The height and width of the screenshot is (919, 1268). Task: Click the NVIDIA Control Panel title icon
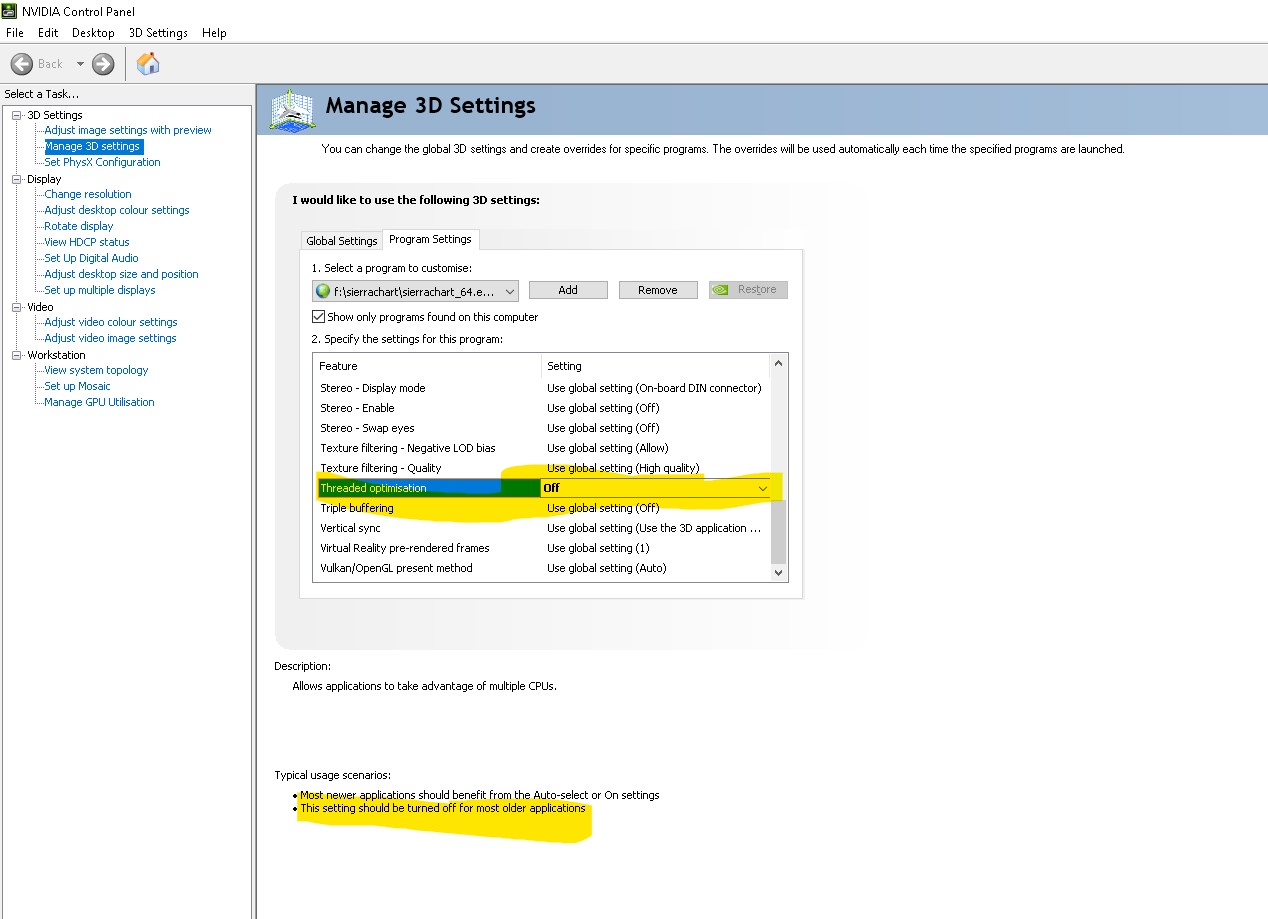(x=10, y=11)
